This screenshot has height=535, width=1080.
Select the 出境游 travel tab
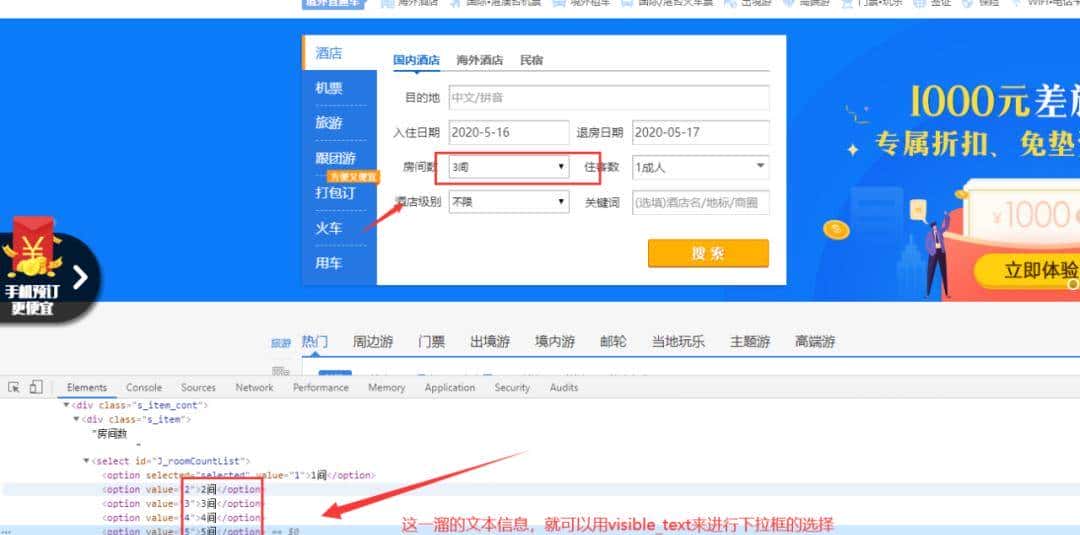coord(490,342)
